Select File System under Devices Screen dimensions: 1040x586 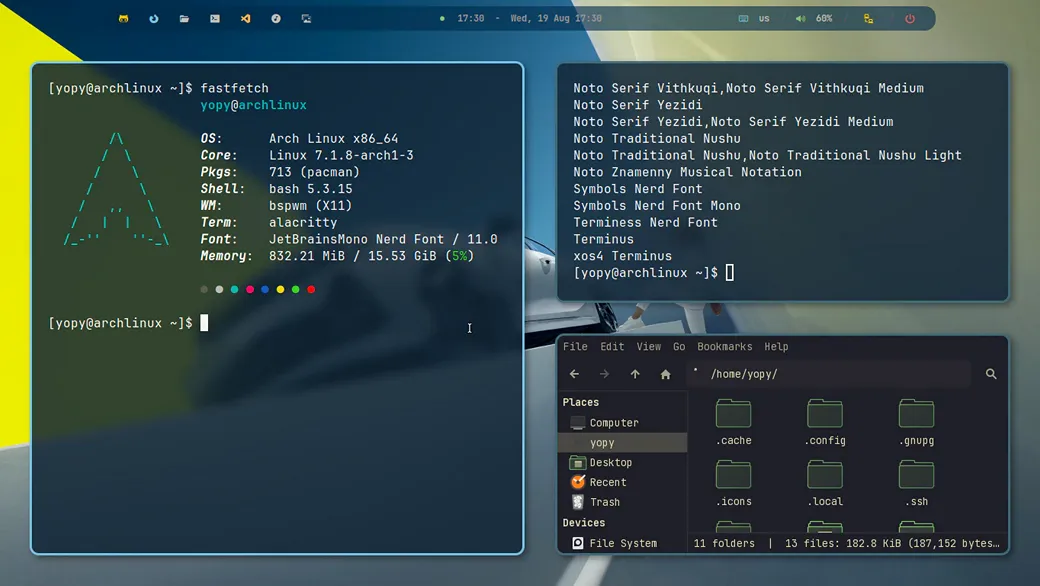coord(622,543)
